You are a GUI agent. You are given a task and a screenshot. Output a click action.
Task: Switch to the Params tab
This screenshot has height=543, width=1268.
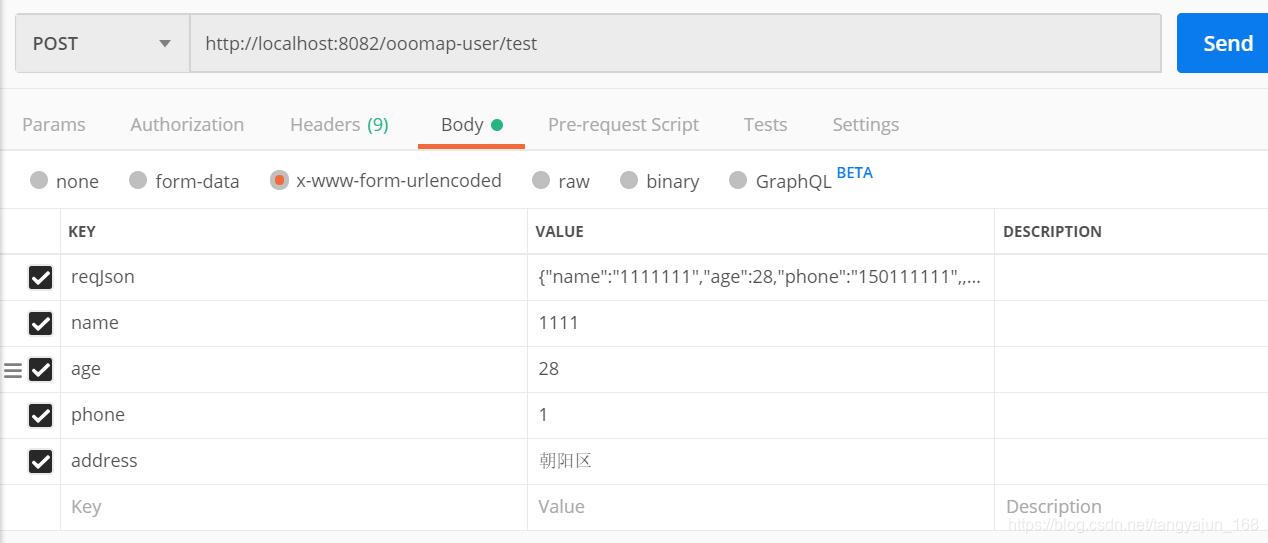tap(54, 125)
